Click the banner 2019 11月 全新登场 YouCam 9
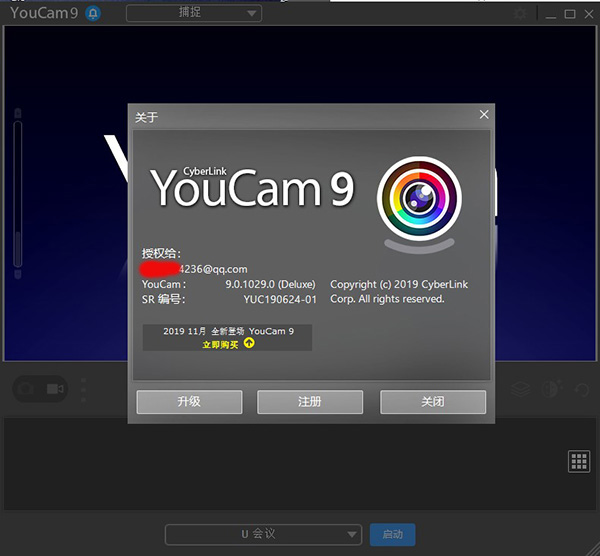This screenshot has height=556, width=600. [227, 331]
